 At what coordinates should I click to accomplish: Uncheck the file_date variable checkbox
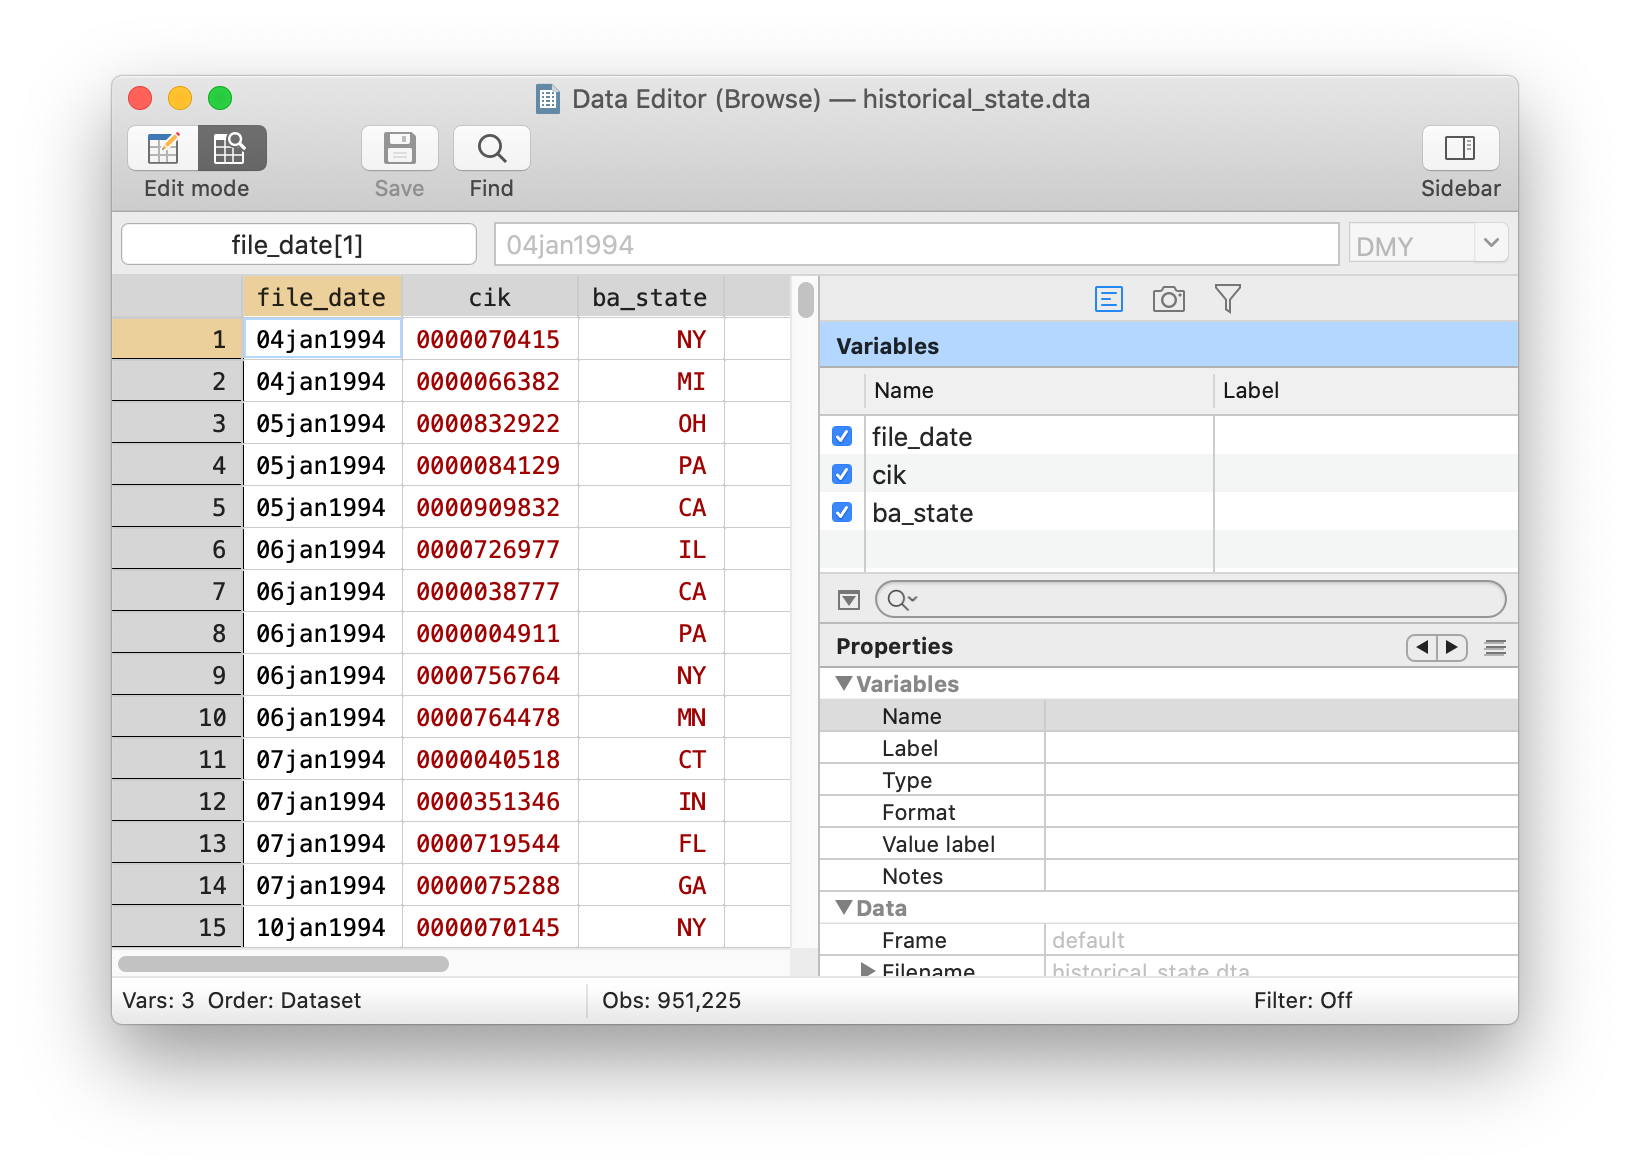coord(842,437)
